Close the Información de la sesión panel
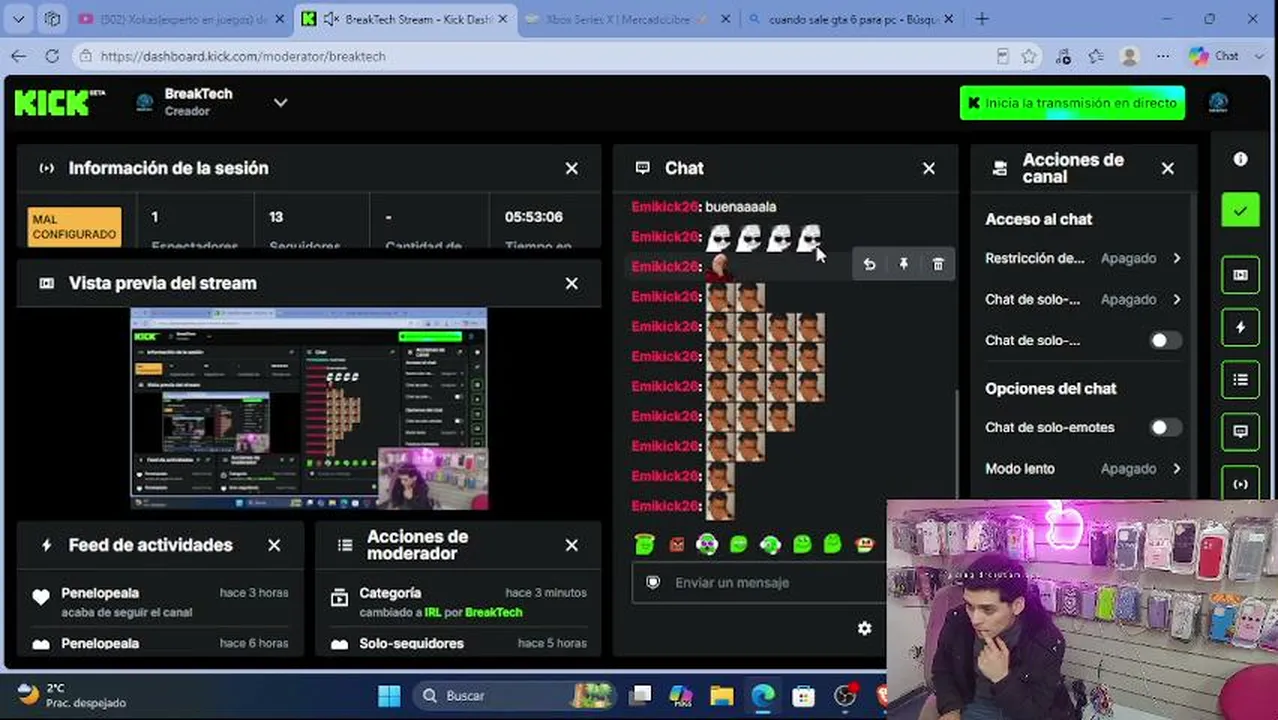This screenshot has width=1278, height=720. click(x=571, y=168)
